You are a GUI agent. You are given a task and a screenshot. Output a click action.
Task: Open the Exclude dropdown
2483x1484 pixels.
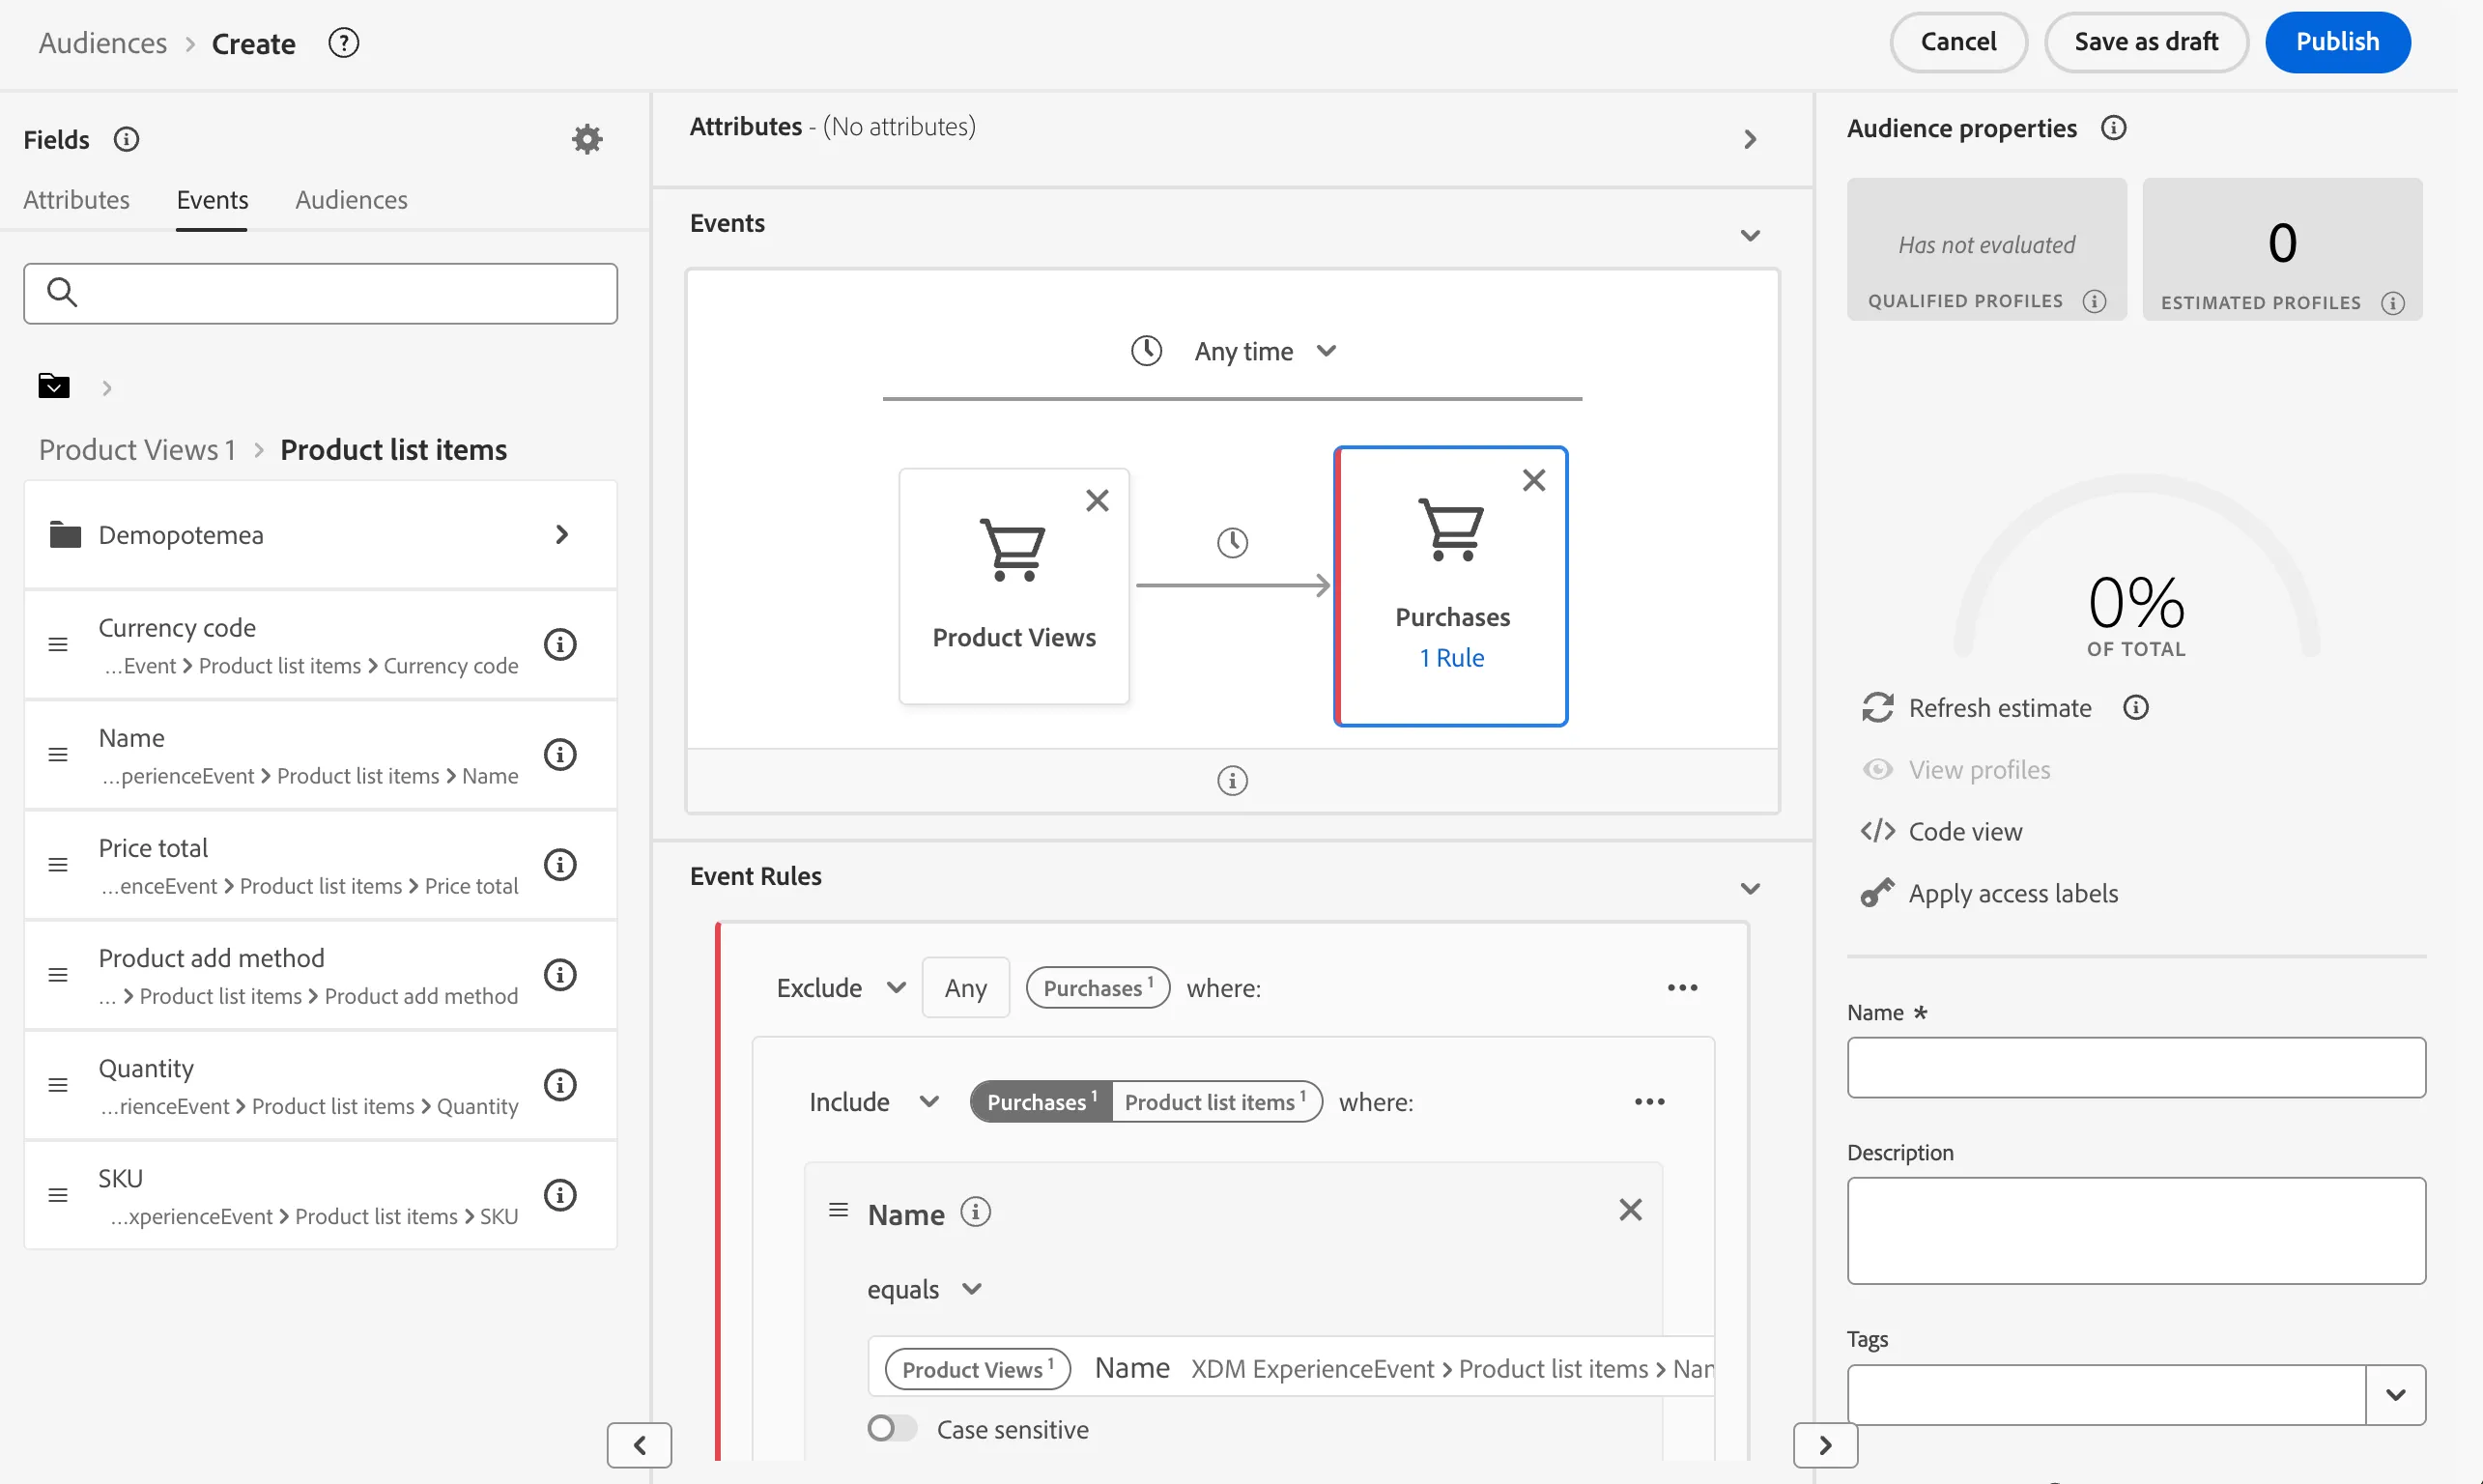(x=841, y=988)
